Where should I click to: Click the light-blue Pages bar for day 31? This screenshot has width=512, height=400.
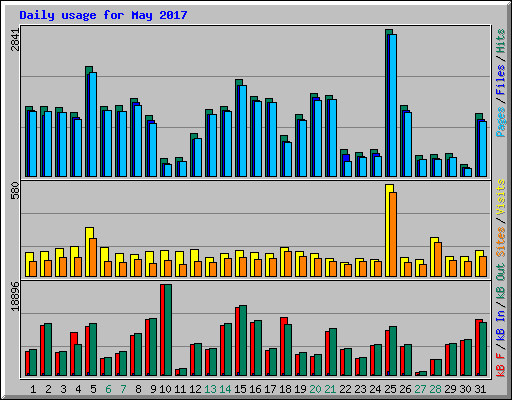(x=483, y=149)
